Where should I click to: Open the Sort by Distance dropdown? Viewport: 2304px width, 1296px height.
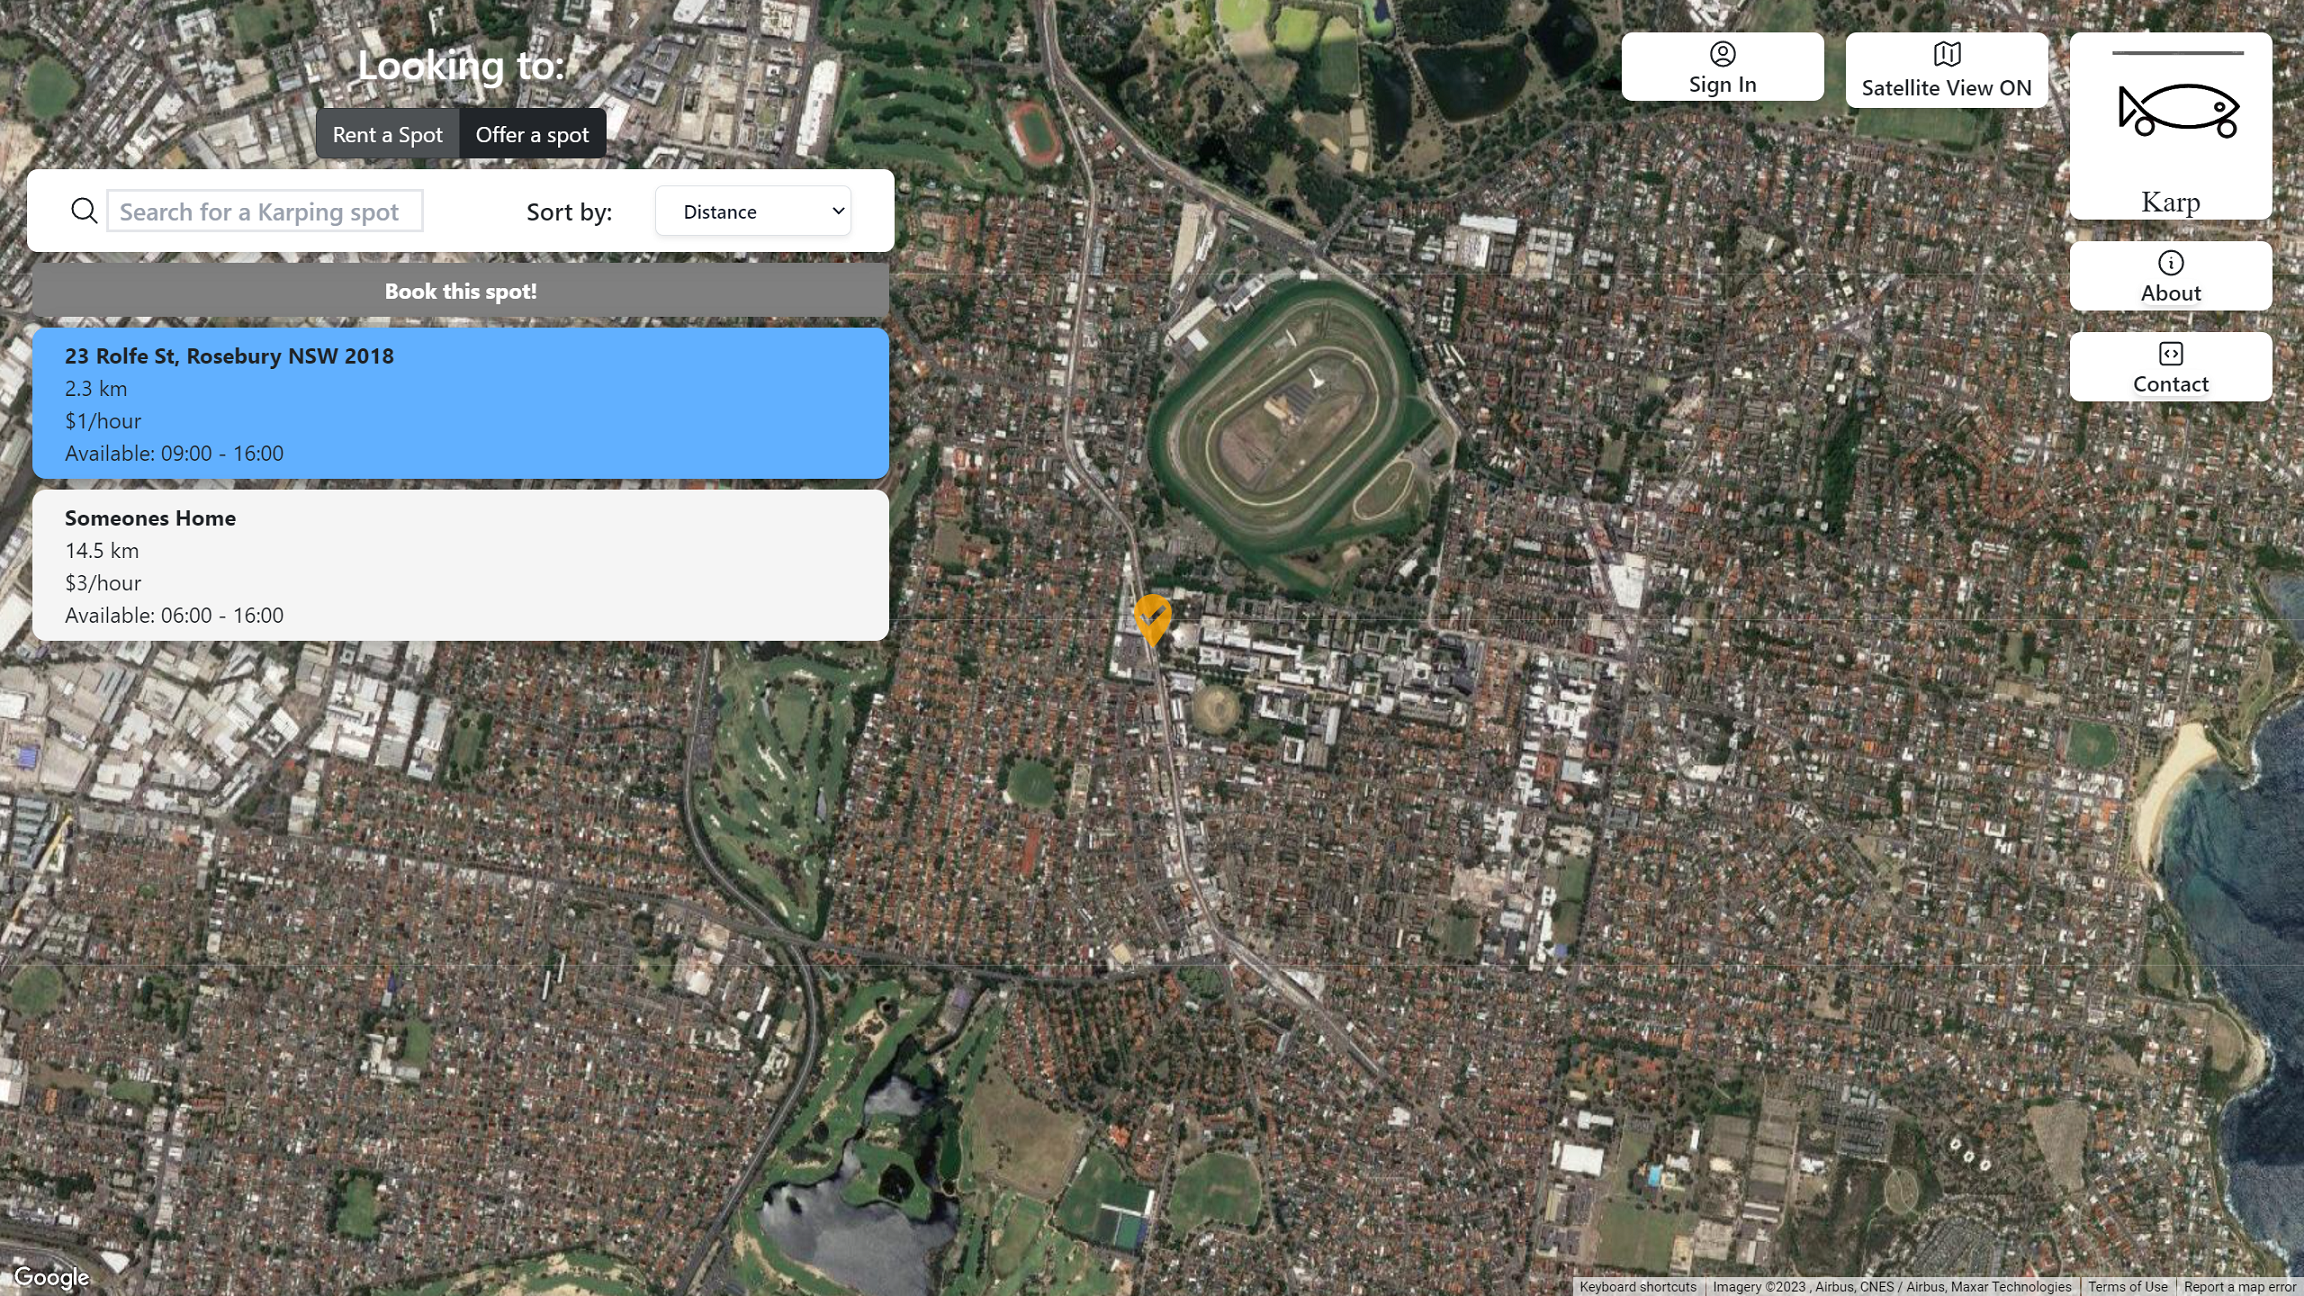(x=752, y=211)
